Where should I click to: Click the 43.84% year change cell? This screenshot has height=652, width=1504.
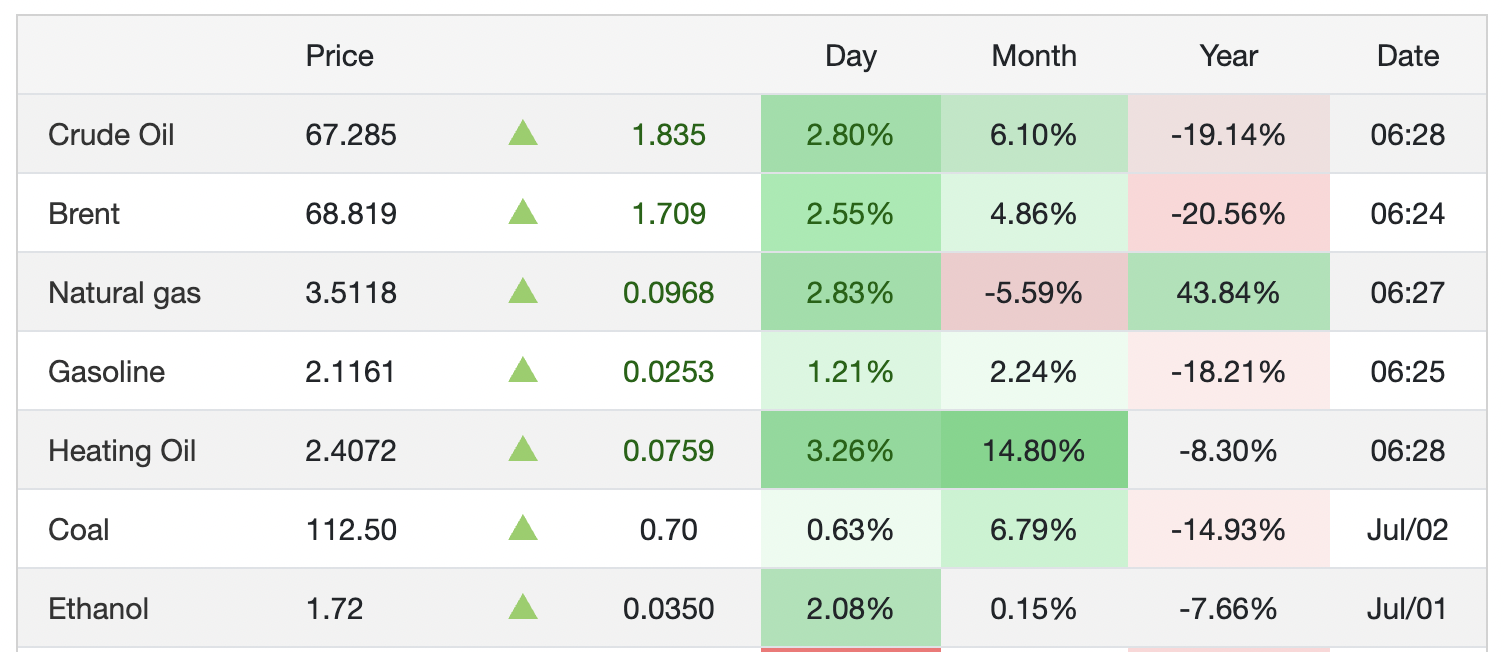coord(1229,292)
